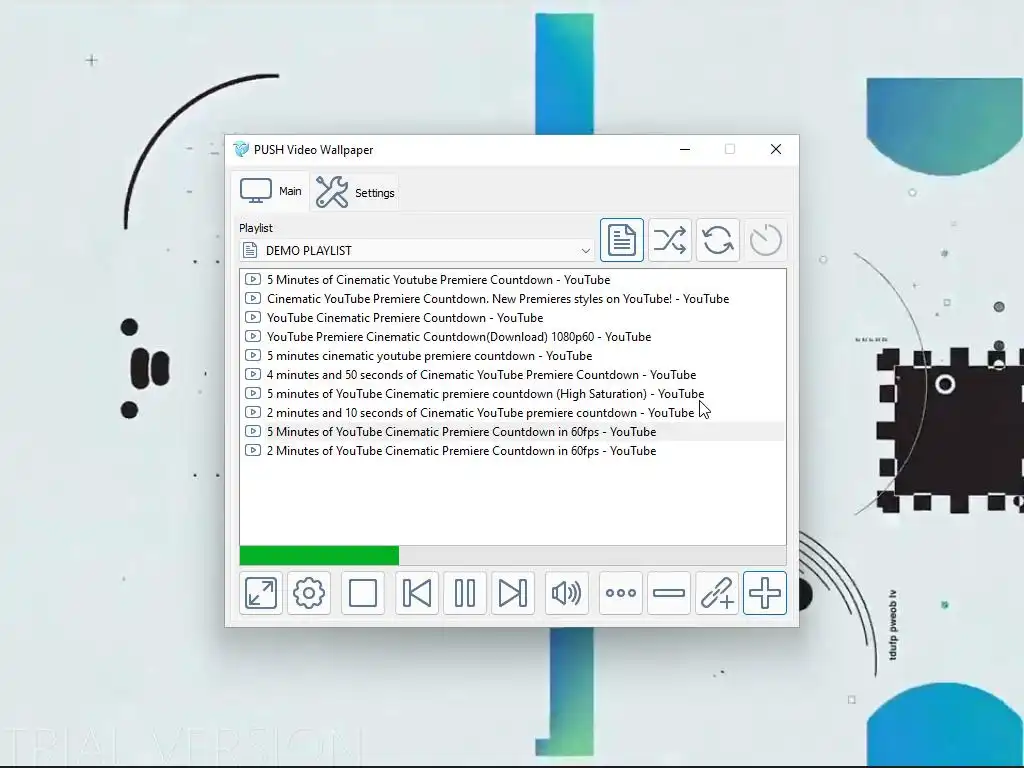Close the PUSH Video Wallpaper window

pyautogui.click(x=776, y=149)
